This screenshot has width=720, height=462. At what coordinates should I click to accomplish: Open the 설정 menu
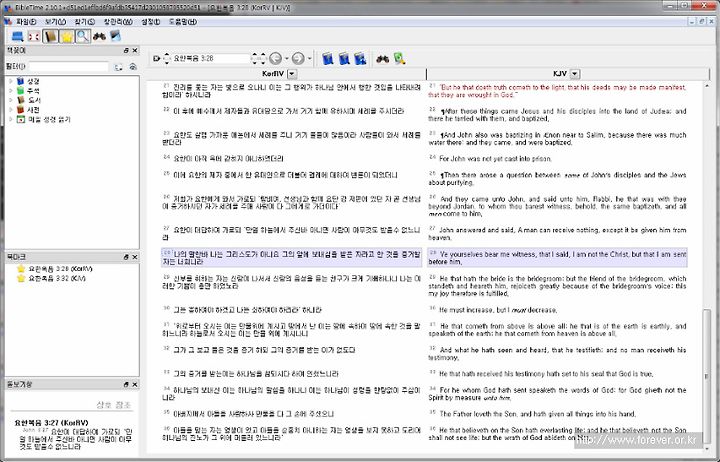[151, 22]
